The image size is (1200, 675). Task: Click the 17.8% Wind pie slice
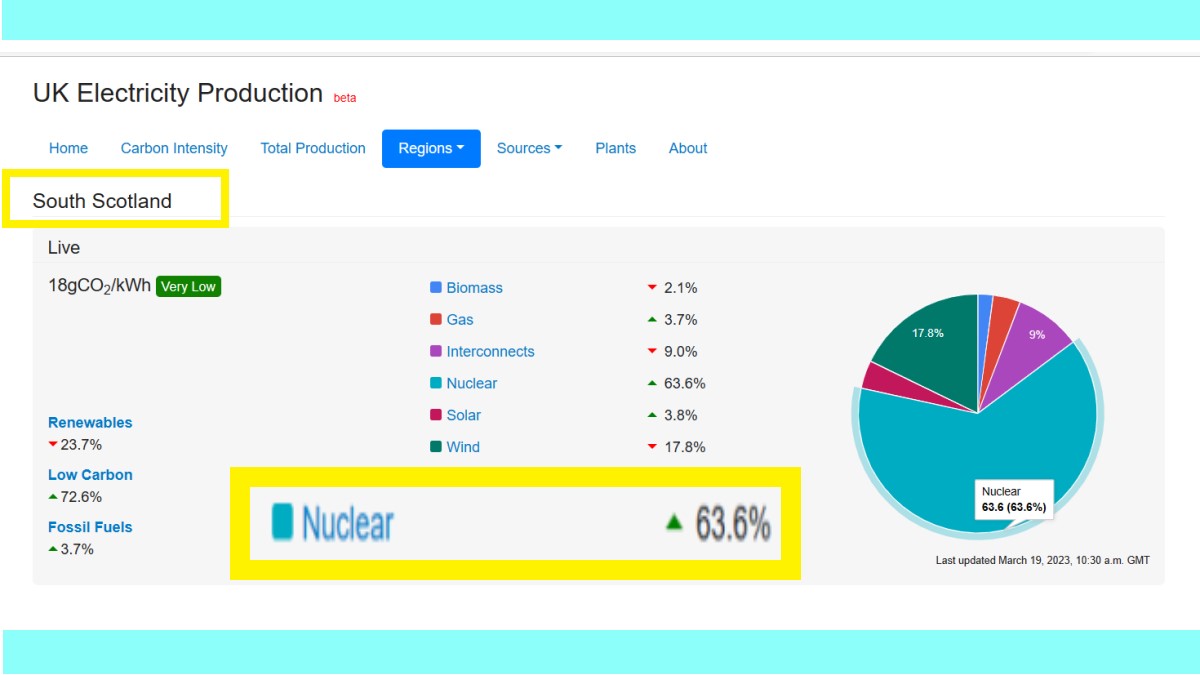point(930,345)
